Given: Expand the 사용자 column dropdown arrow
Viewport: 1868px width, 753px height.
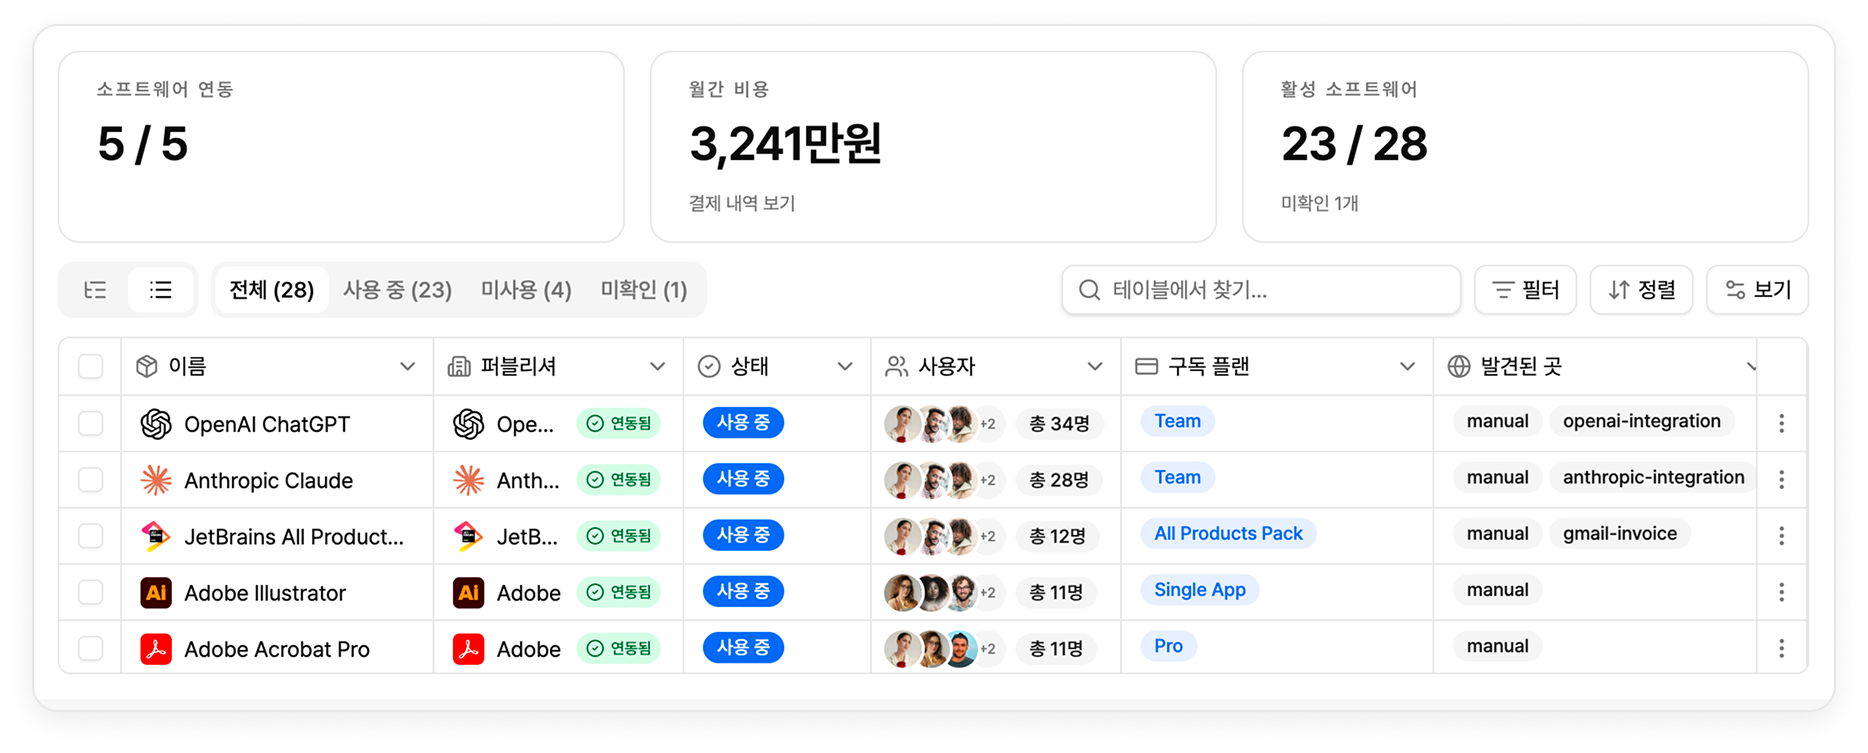Looking at the screenshot, I should pyautogui.click(x=1095, y=367).
